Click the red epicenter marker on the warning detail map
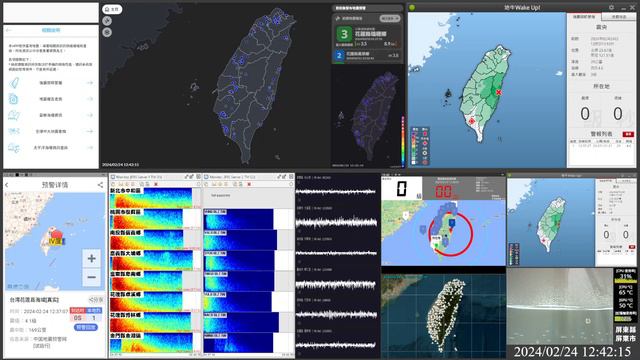640x360 pixels. (x=56, y=235)
